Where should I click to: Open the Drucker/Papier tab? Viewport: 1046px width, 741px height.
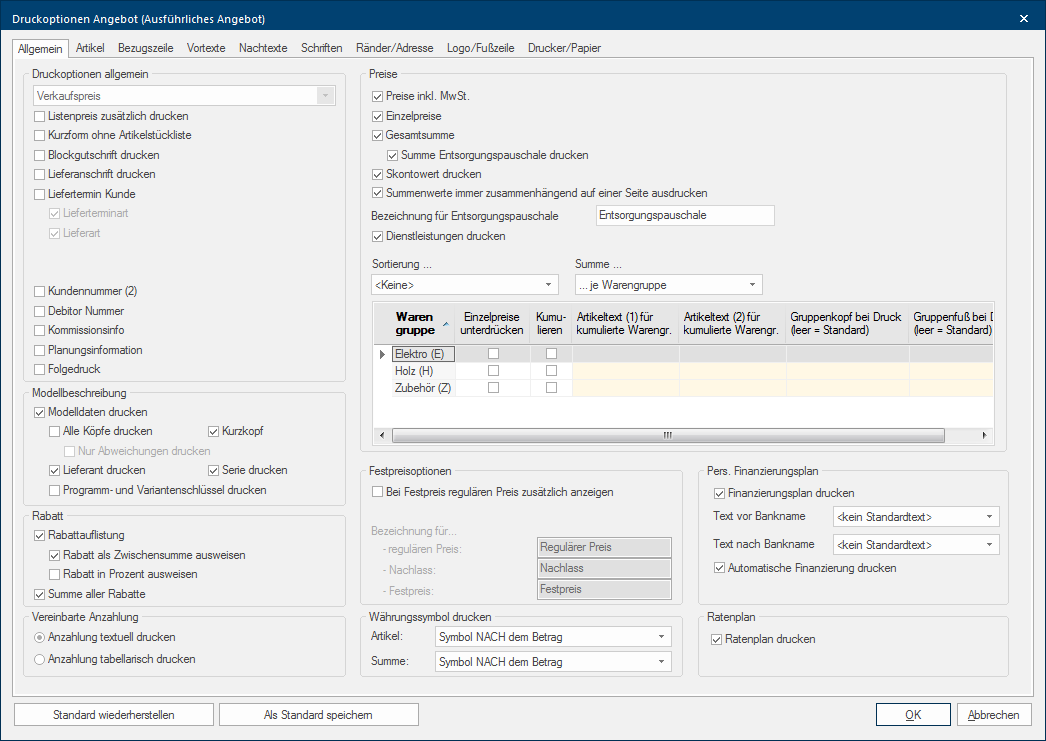point(564,47)
